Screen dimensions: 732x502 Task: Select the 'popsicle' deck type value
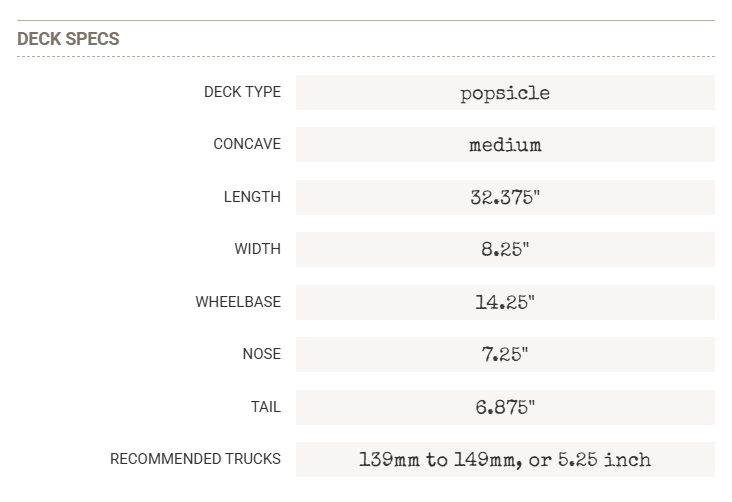pyautogui.click(x=505, y=93)
